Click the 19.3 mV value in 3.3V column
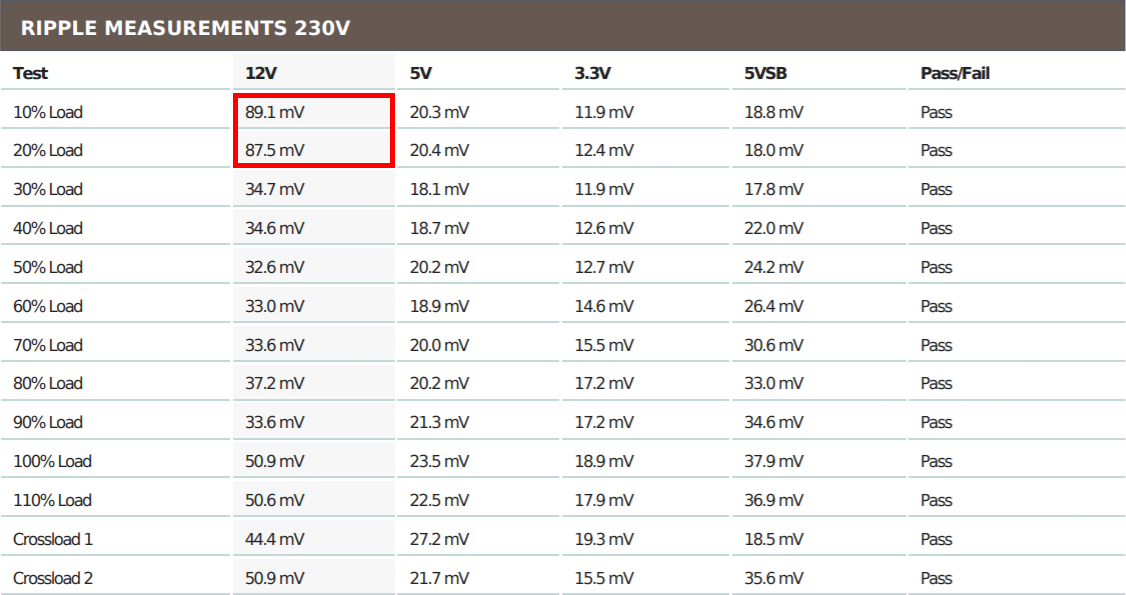Image resolution: width=1126 pixels, height=595 pixels. pyautogui.click(x=604, y=540)
